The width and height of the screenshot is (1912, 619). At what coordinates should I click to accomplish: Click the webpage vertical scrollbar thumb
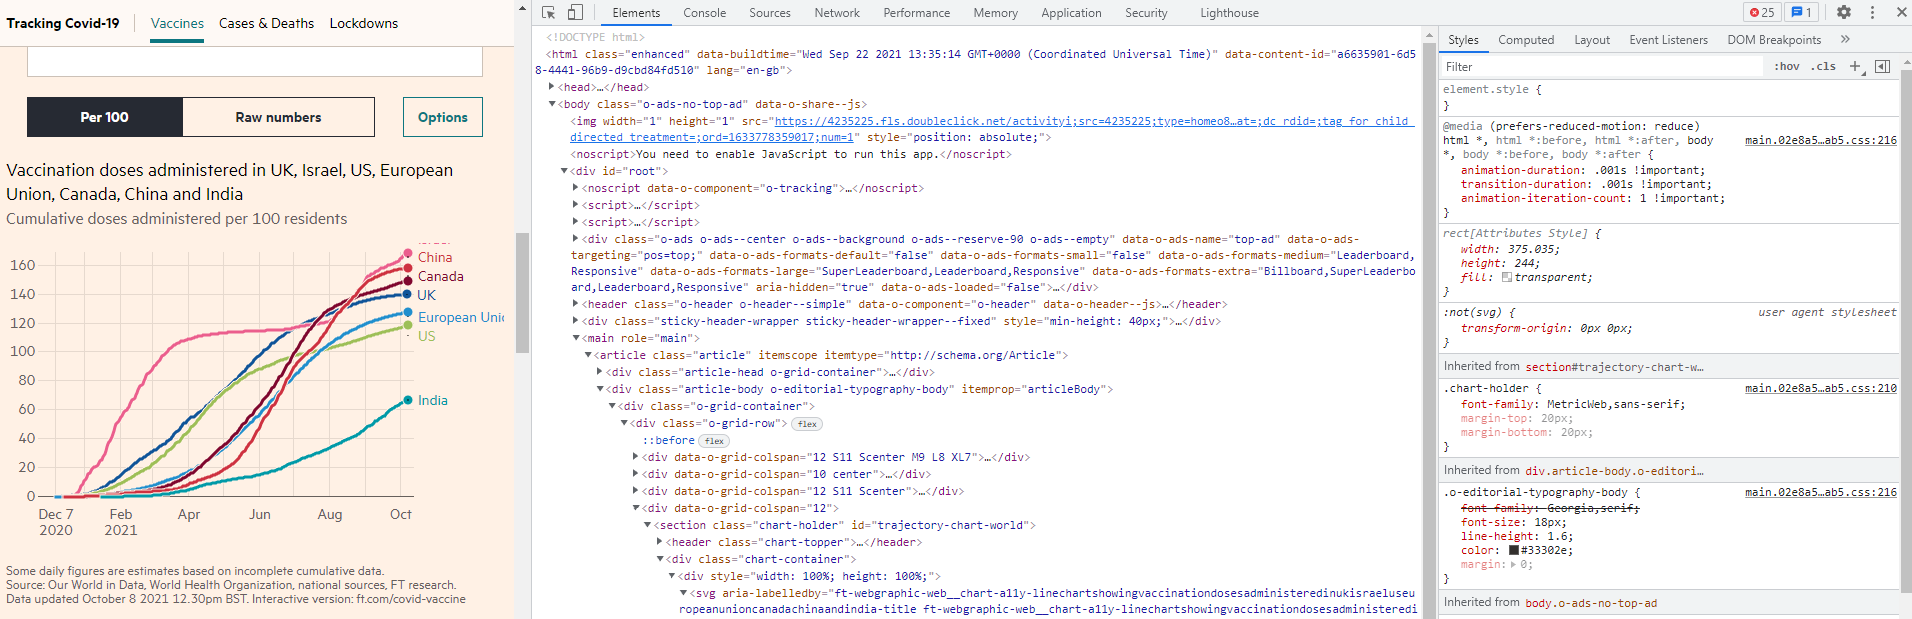(x=522, y=292)
